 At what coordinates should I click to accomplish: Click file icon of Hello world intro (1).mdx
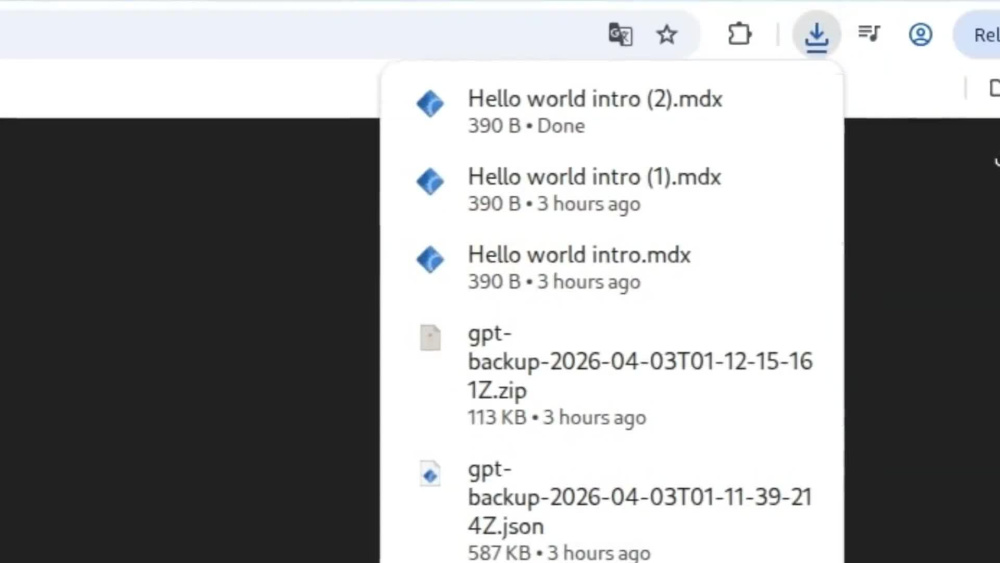[x=430, y=181]
